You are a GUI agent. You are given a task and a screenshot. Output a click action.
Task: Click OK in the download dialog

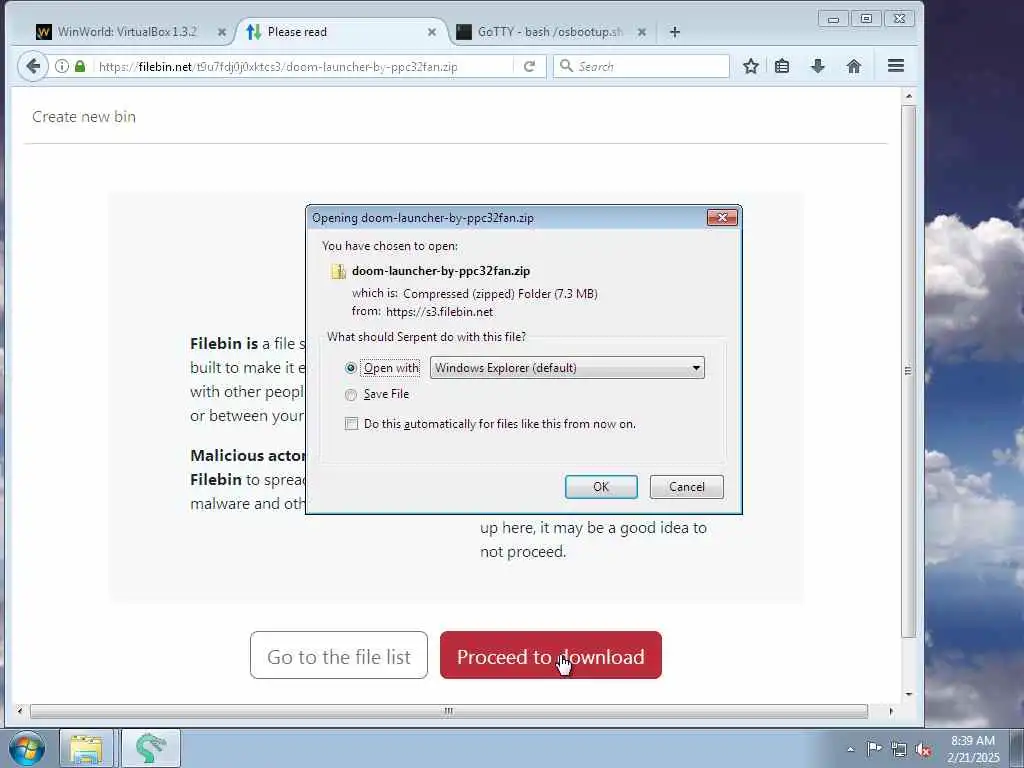tap(601, 487)
